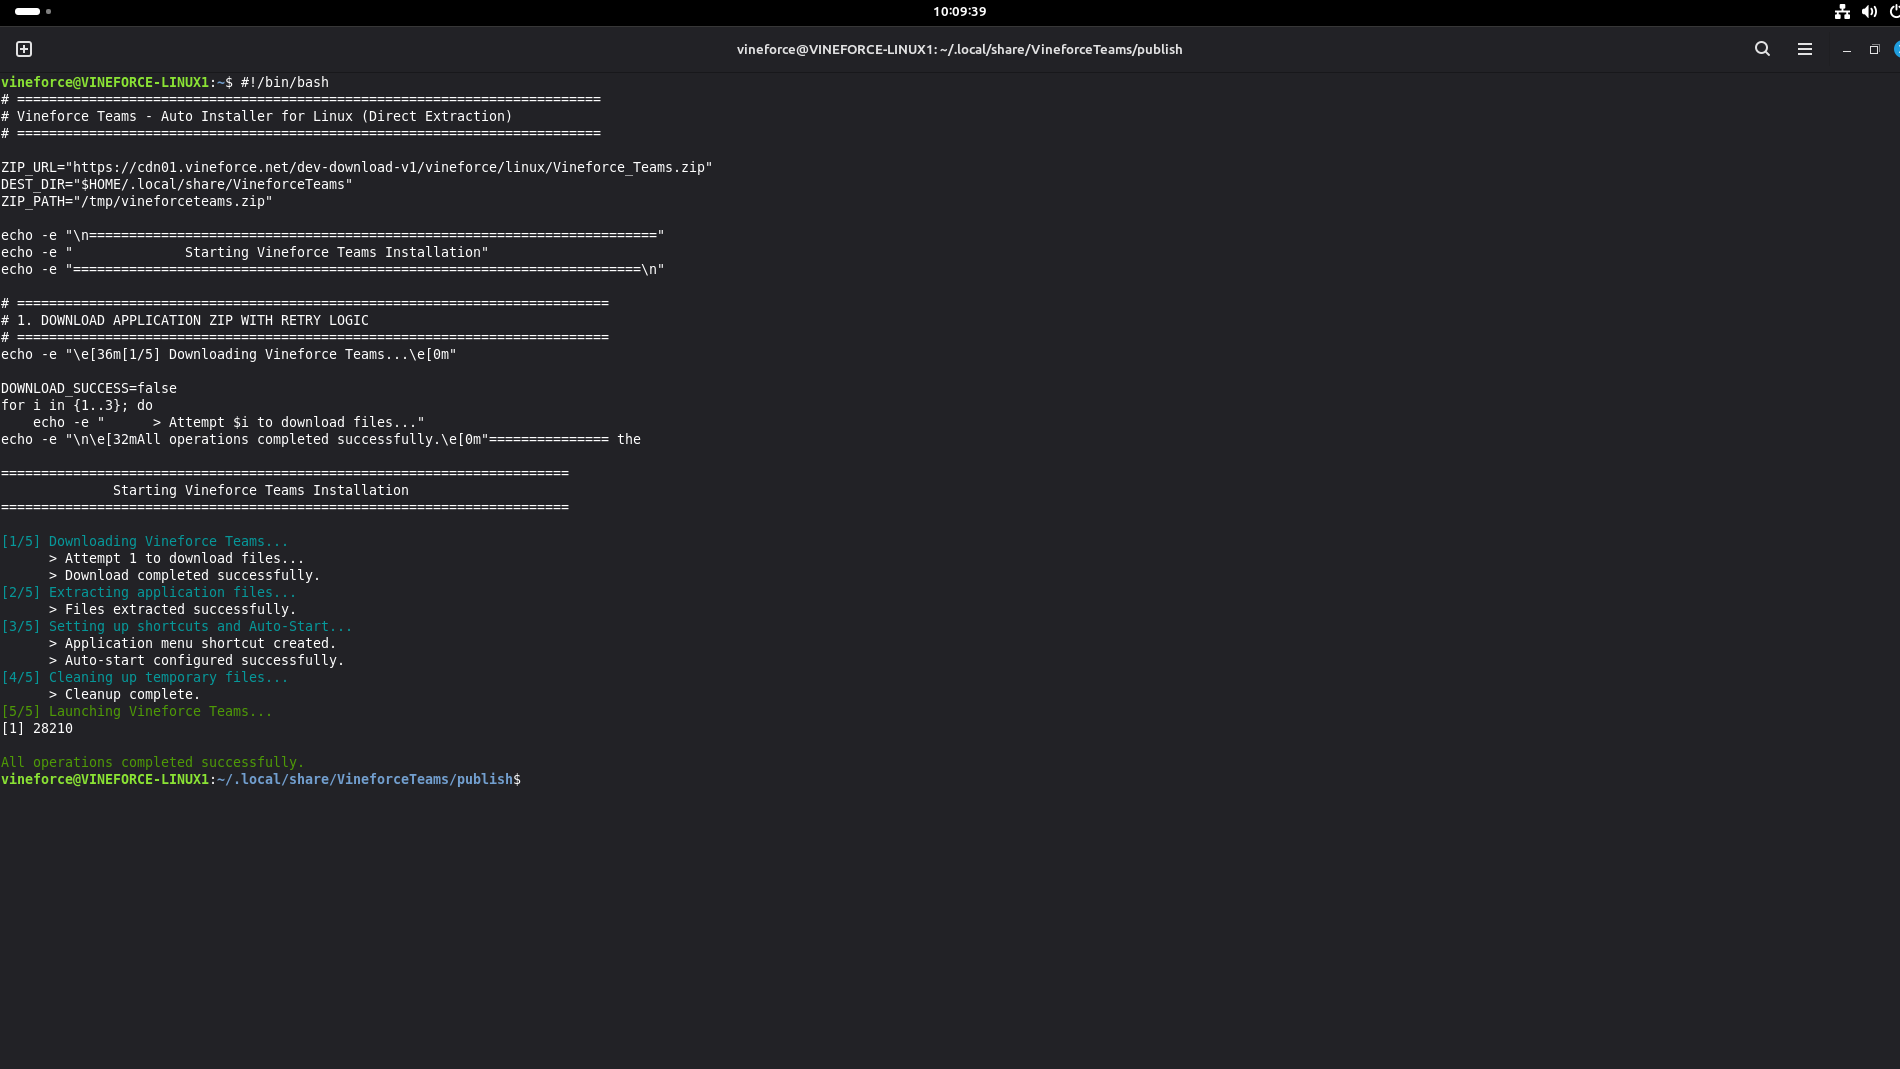Click the '[4/5] Cleaning up temporary files...' line
This screenshot has width=1900, height=1069.
(x=145, y=677)
